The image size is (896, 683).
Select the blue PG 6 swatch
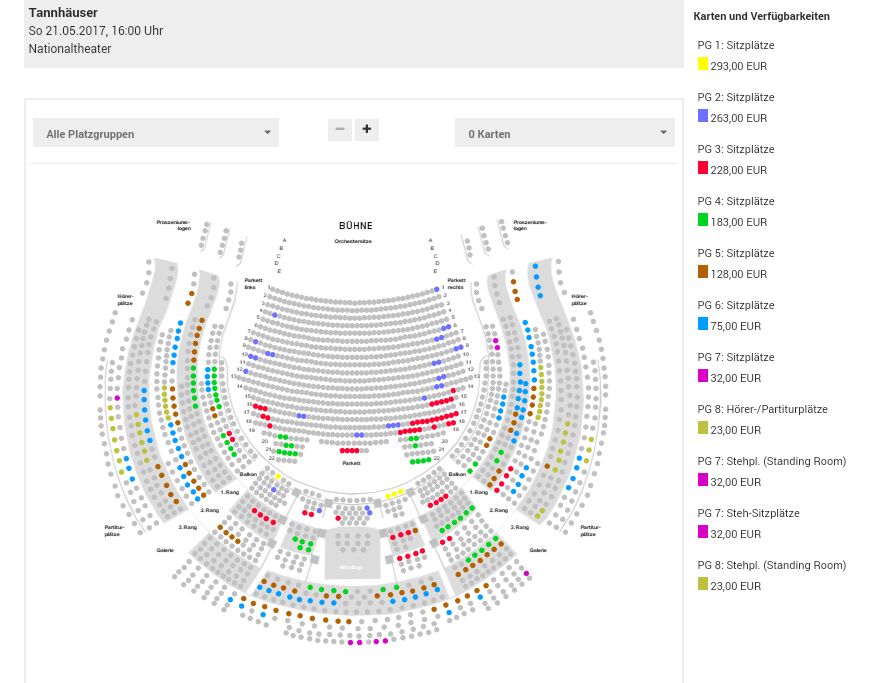tap(703, 323)
